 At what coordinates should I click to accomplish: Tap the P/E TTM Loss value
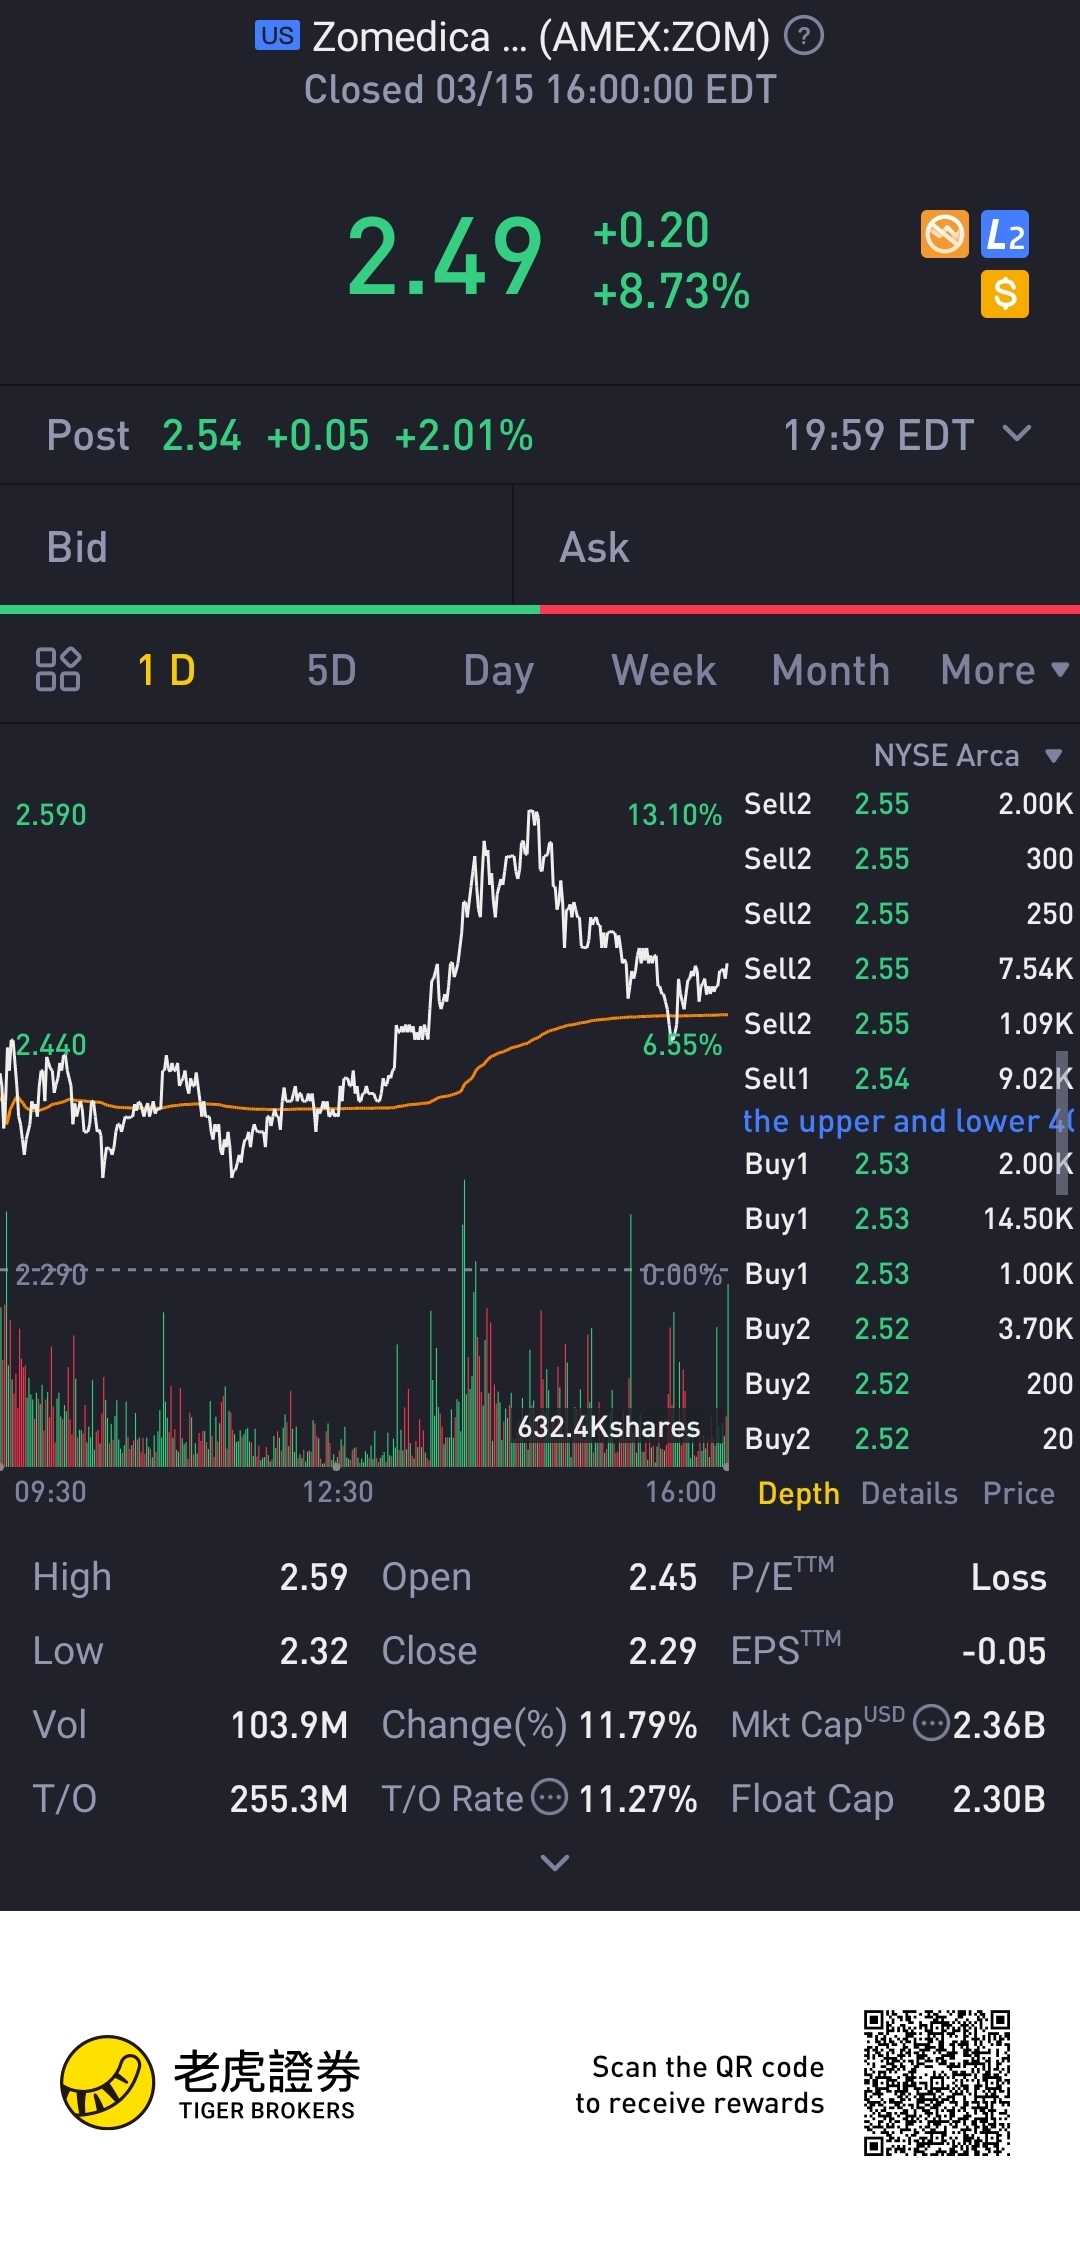pyautogui.click(x=1008, y=1577)
